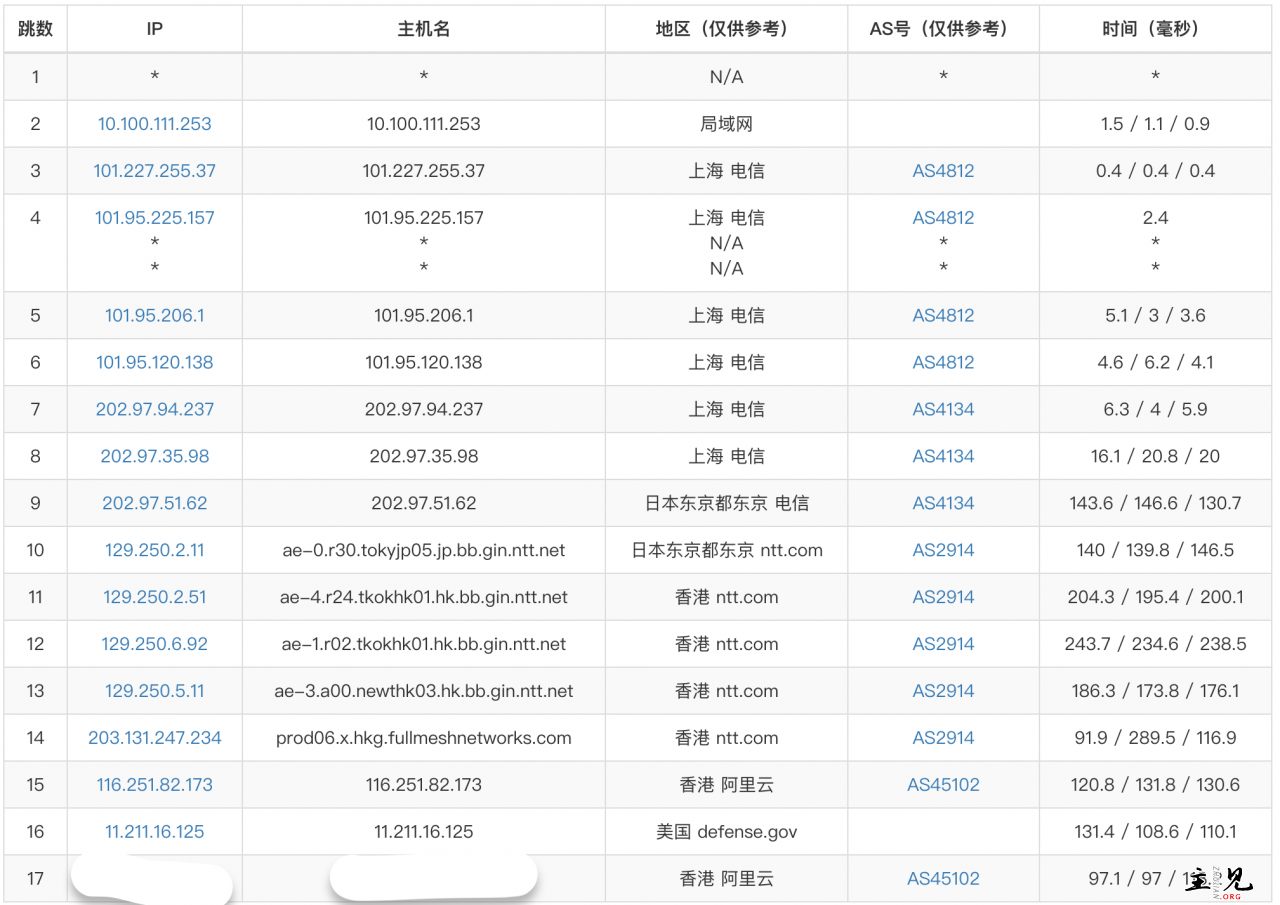This screenshot has height=905, width=1280.
Task: Click AS4812 link in hop 3 row
Action: tap(943, 171)
